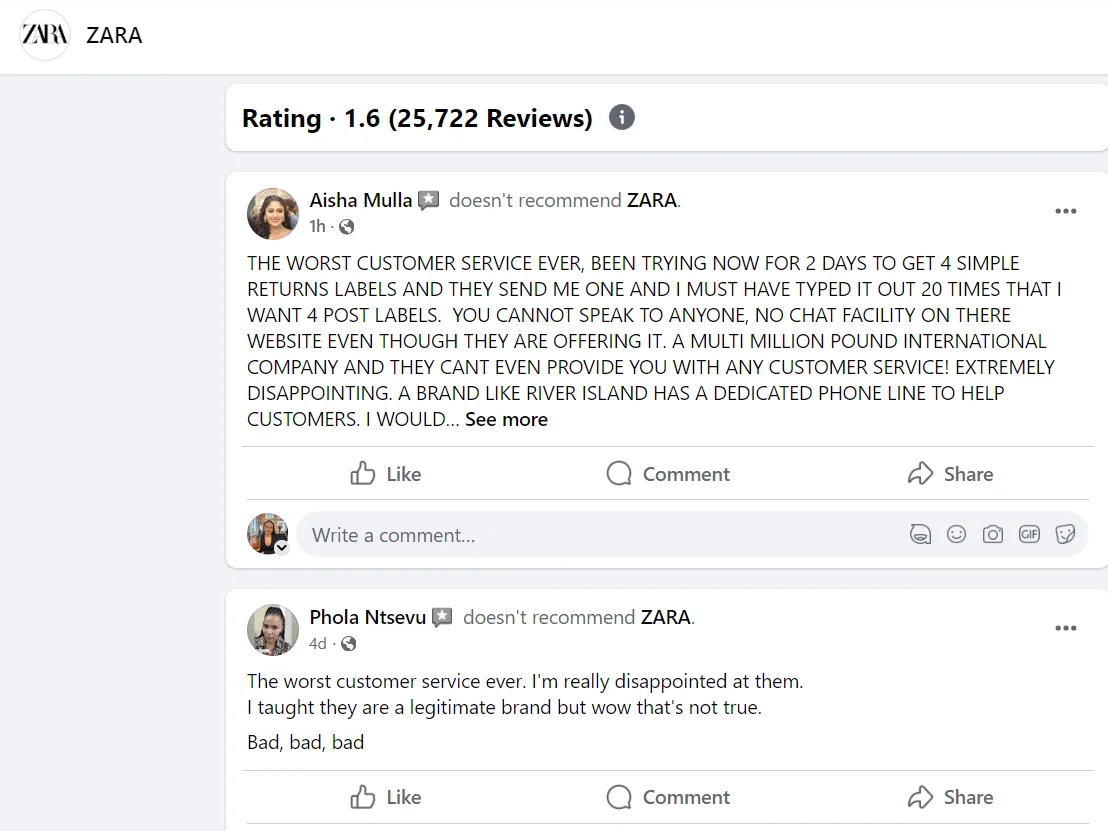Screen dimensions: 1108x831
Task: Open the options menu on Phola's review
Action: [x=1065, y=628]
